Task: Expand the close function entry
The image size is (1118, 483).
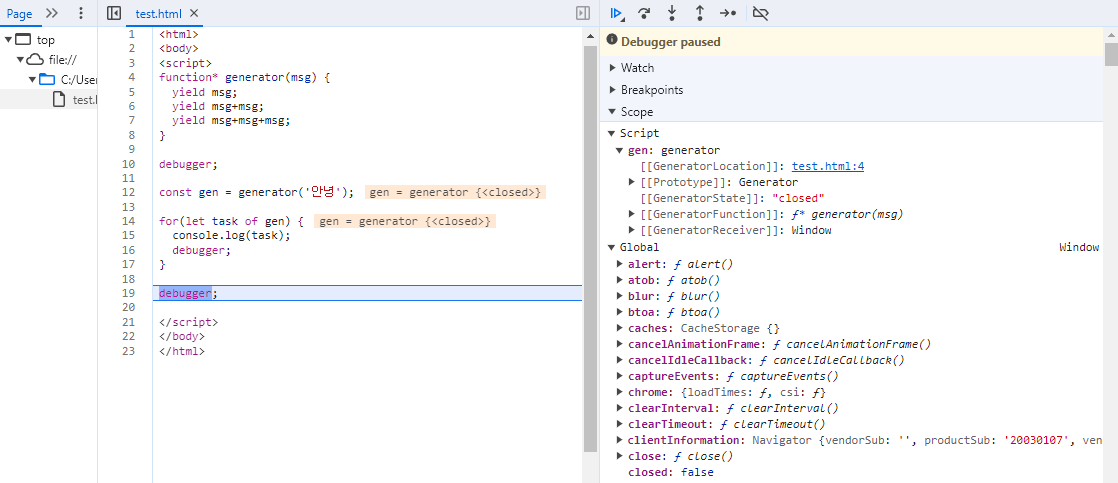Action: (x=620, y=457)
